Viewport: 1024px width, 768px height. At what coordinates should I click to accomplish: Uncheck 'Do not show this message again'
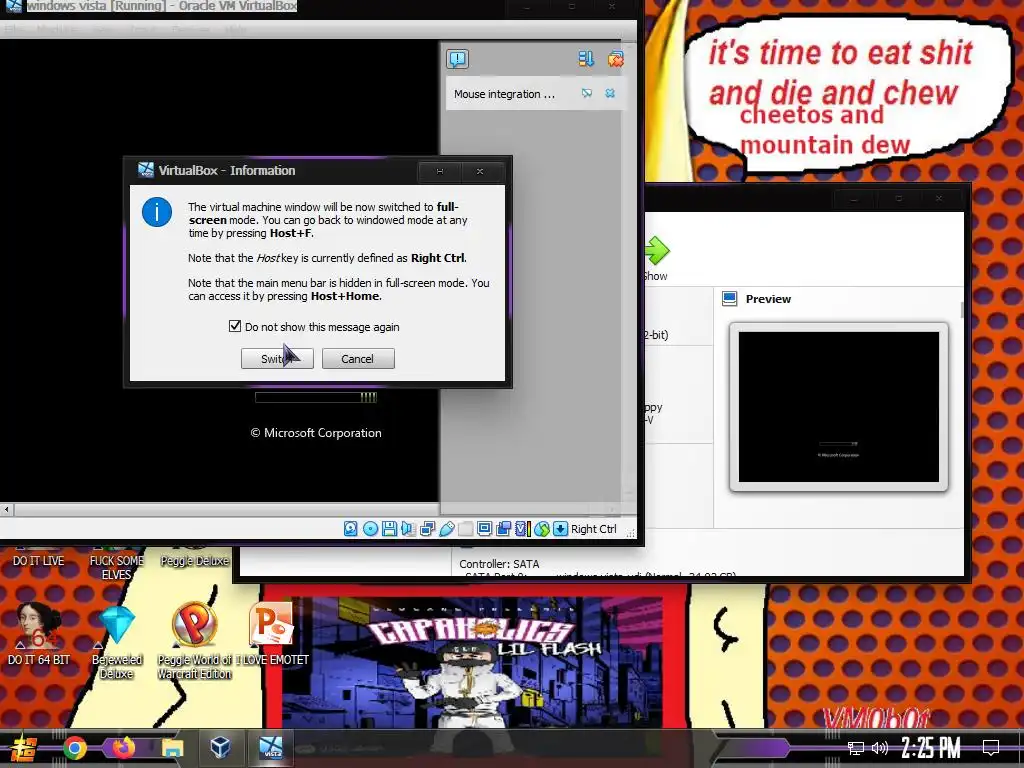tap(234, 326)
